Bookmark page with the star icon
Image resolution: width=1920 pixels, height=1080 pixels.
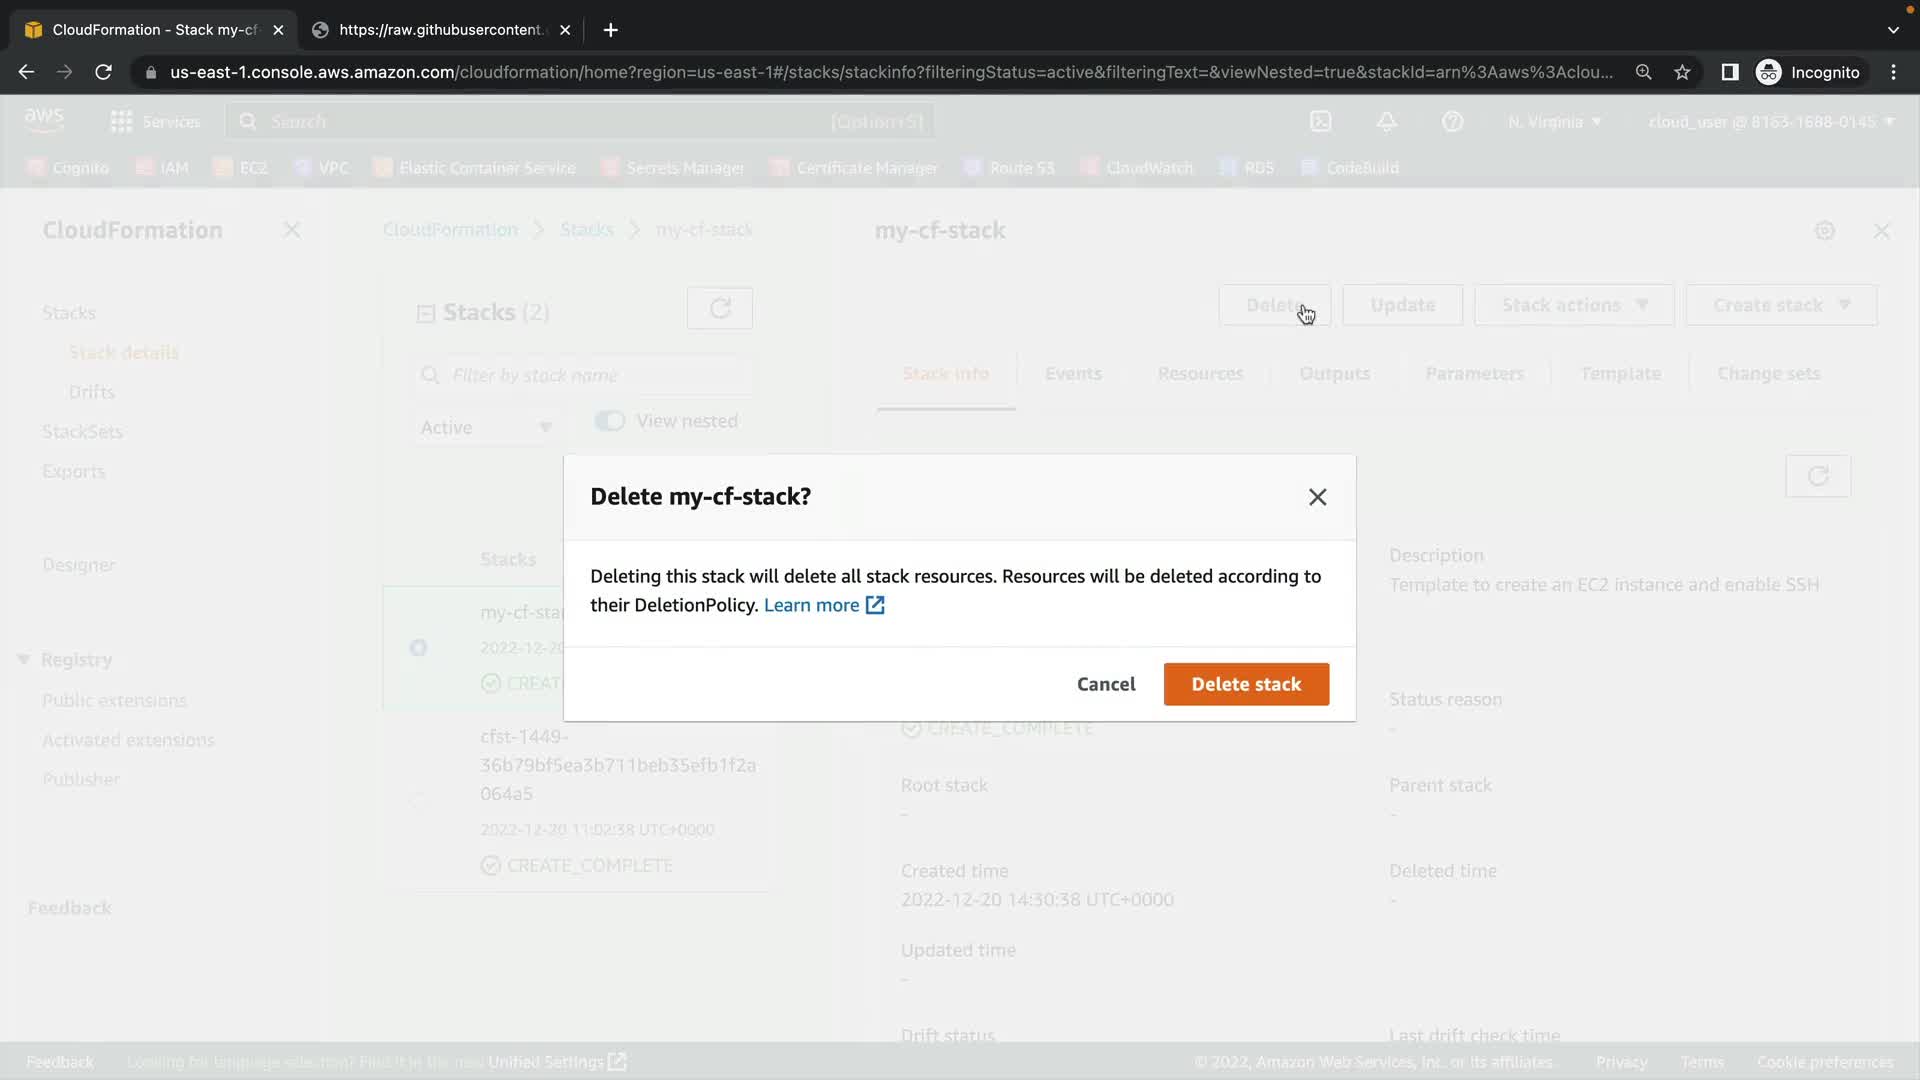(1682, 72)
